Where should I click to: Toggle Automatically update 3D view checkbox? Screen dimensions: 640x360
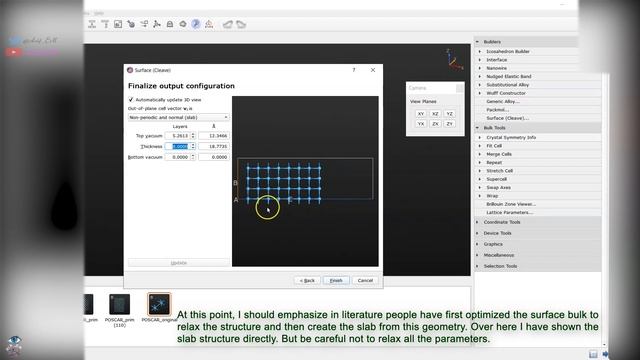[x=131, y=100]
